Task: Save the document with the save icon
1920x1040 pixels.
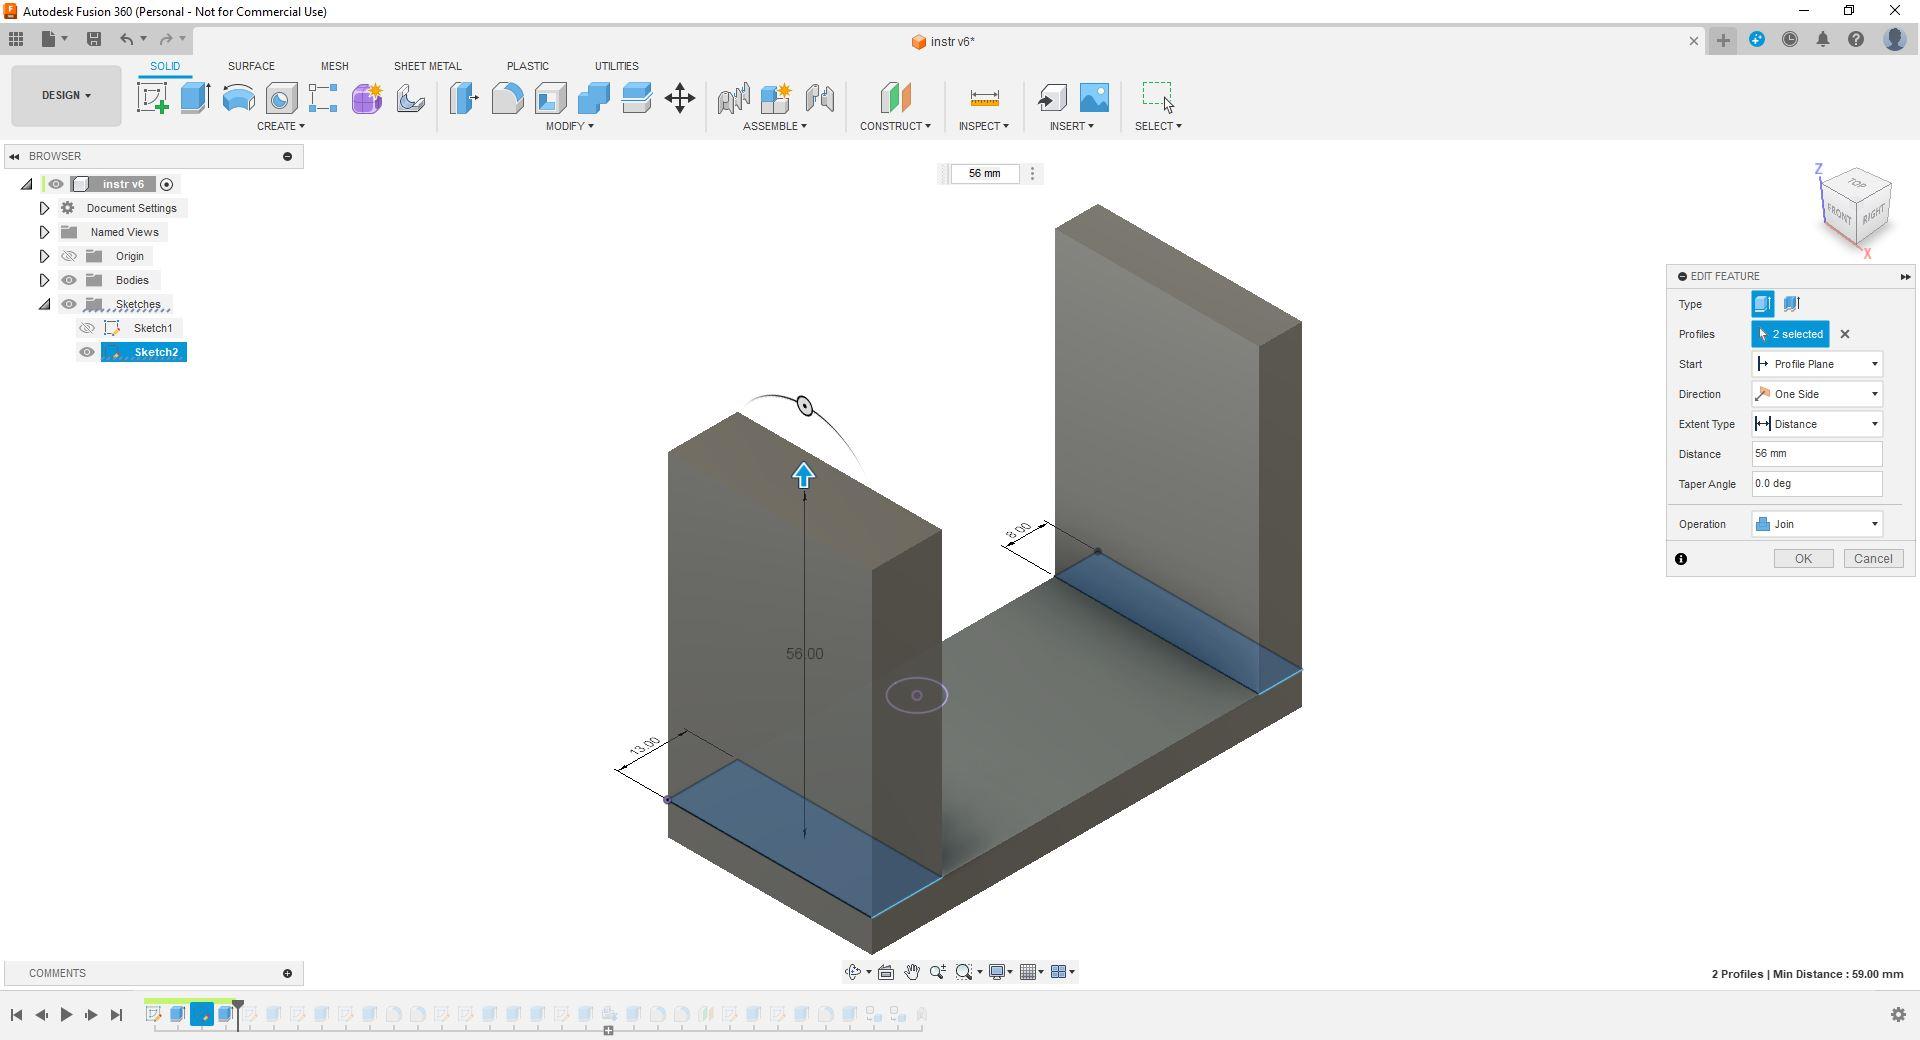Action: [x=94, y=40]
